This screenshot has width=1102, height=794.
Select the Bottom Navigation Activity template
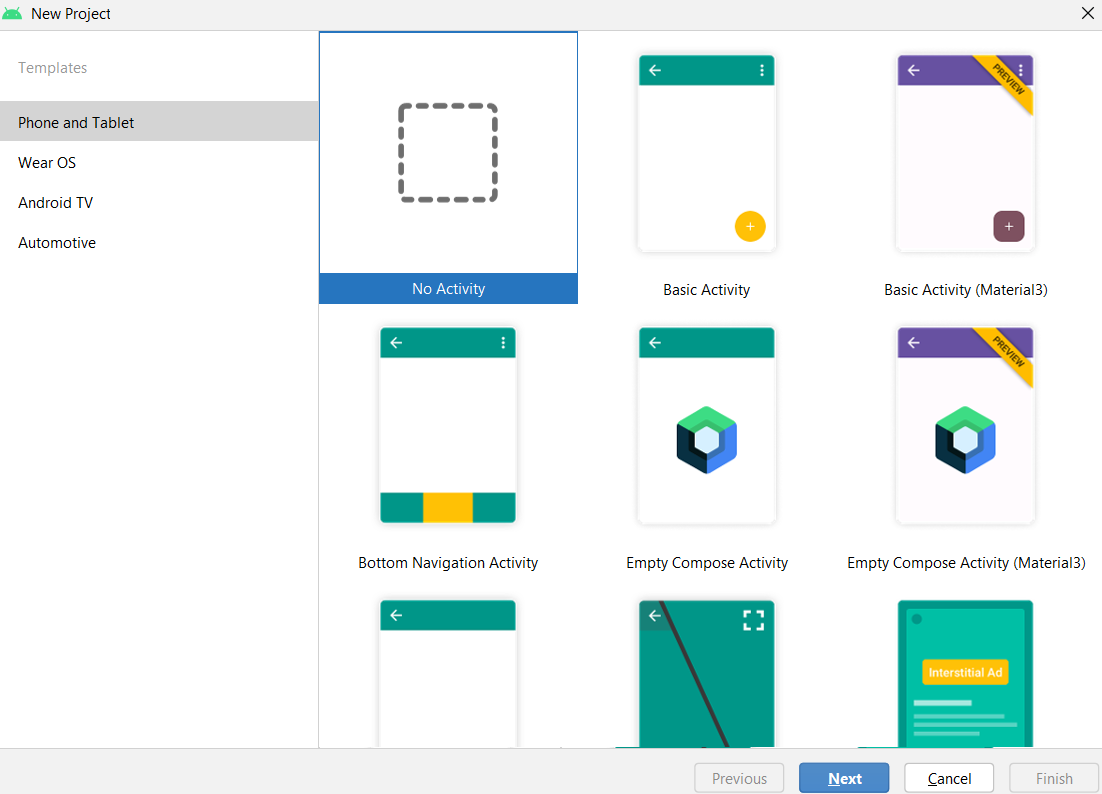[448, 425]
